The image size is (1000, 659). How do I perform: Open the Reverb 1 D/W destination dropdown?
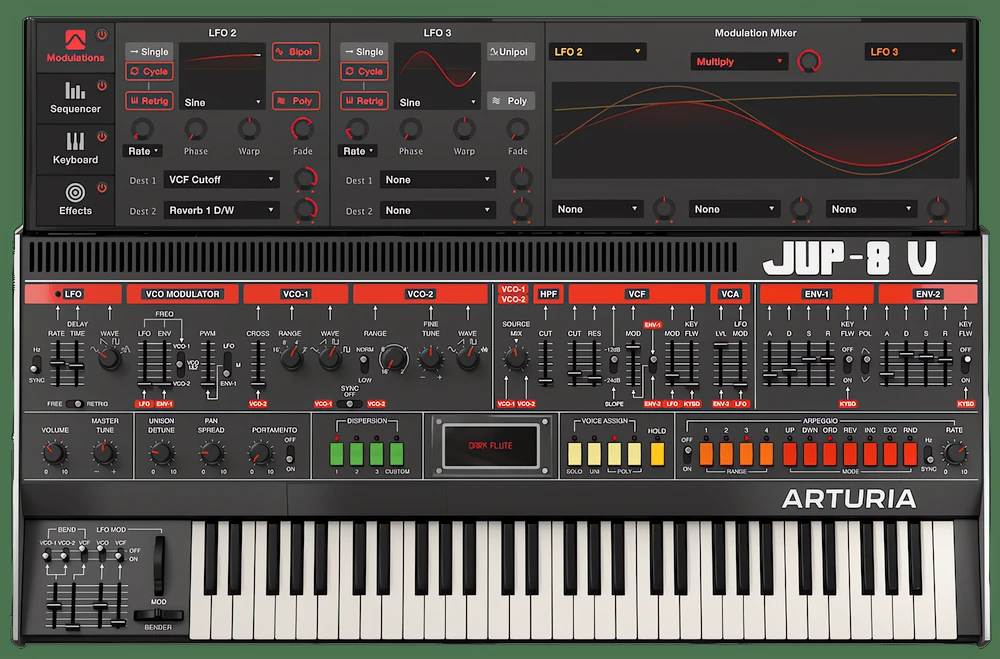221,211
